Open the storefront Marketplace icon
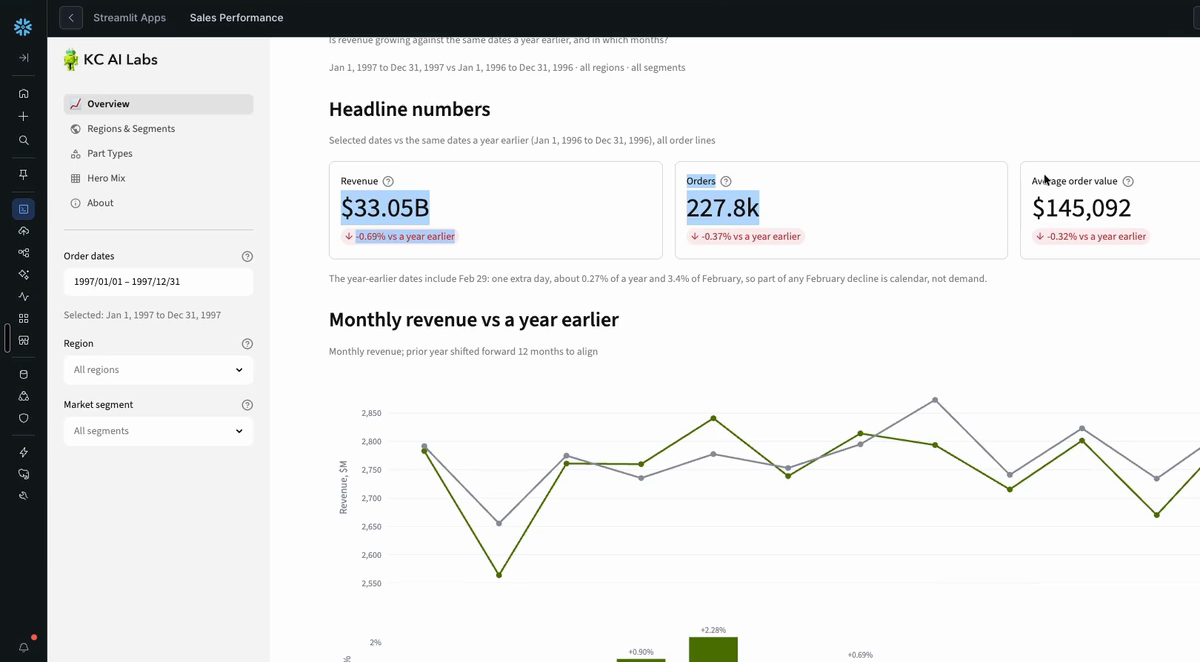The height and width of the screenshot is (662, 1200). click(x=23, y=340)
